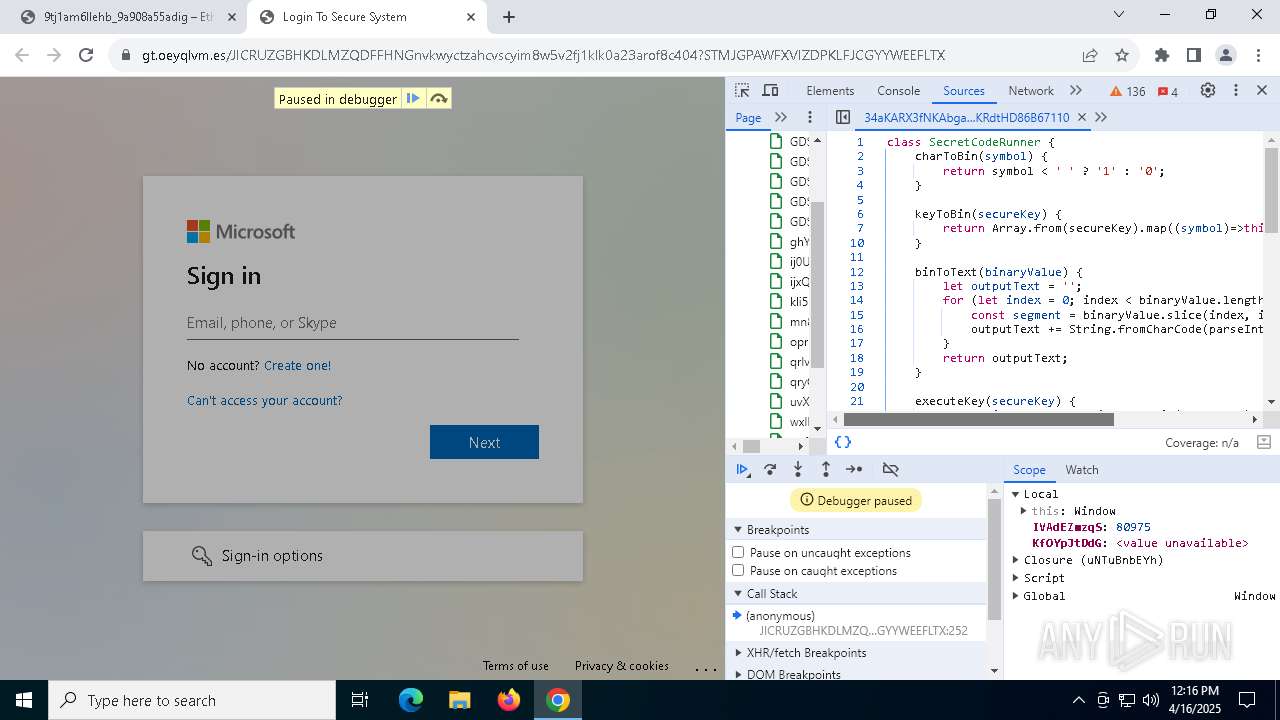Select the Page navigator tab
1280x720 pixels.
[748, 117]
